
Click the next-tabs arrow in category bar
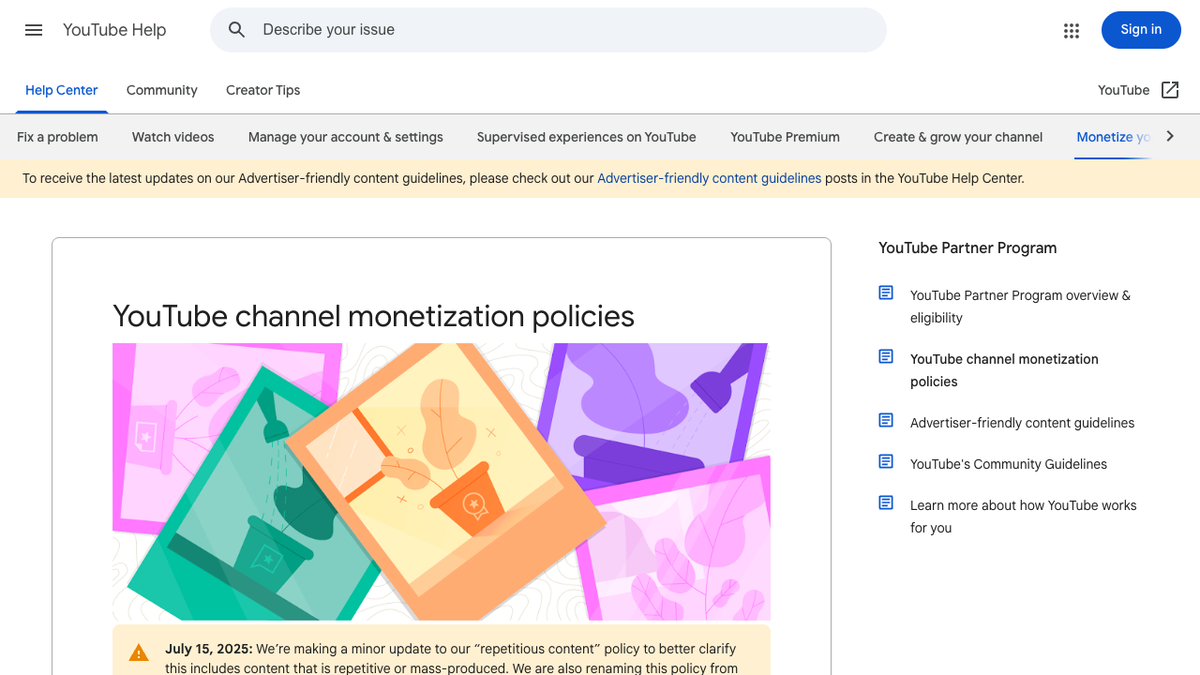coord(1170,136)
